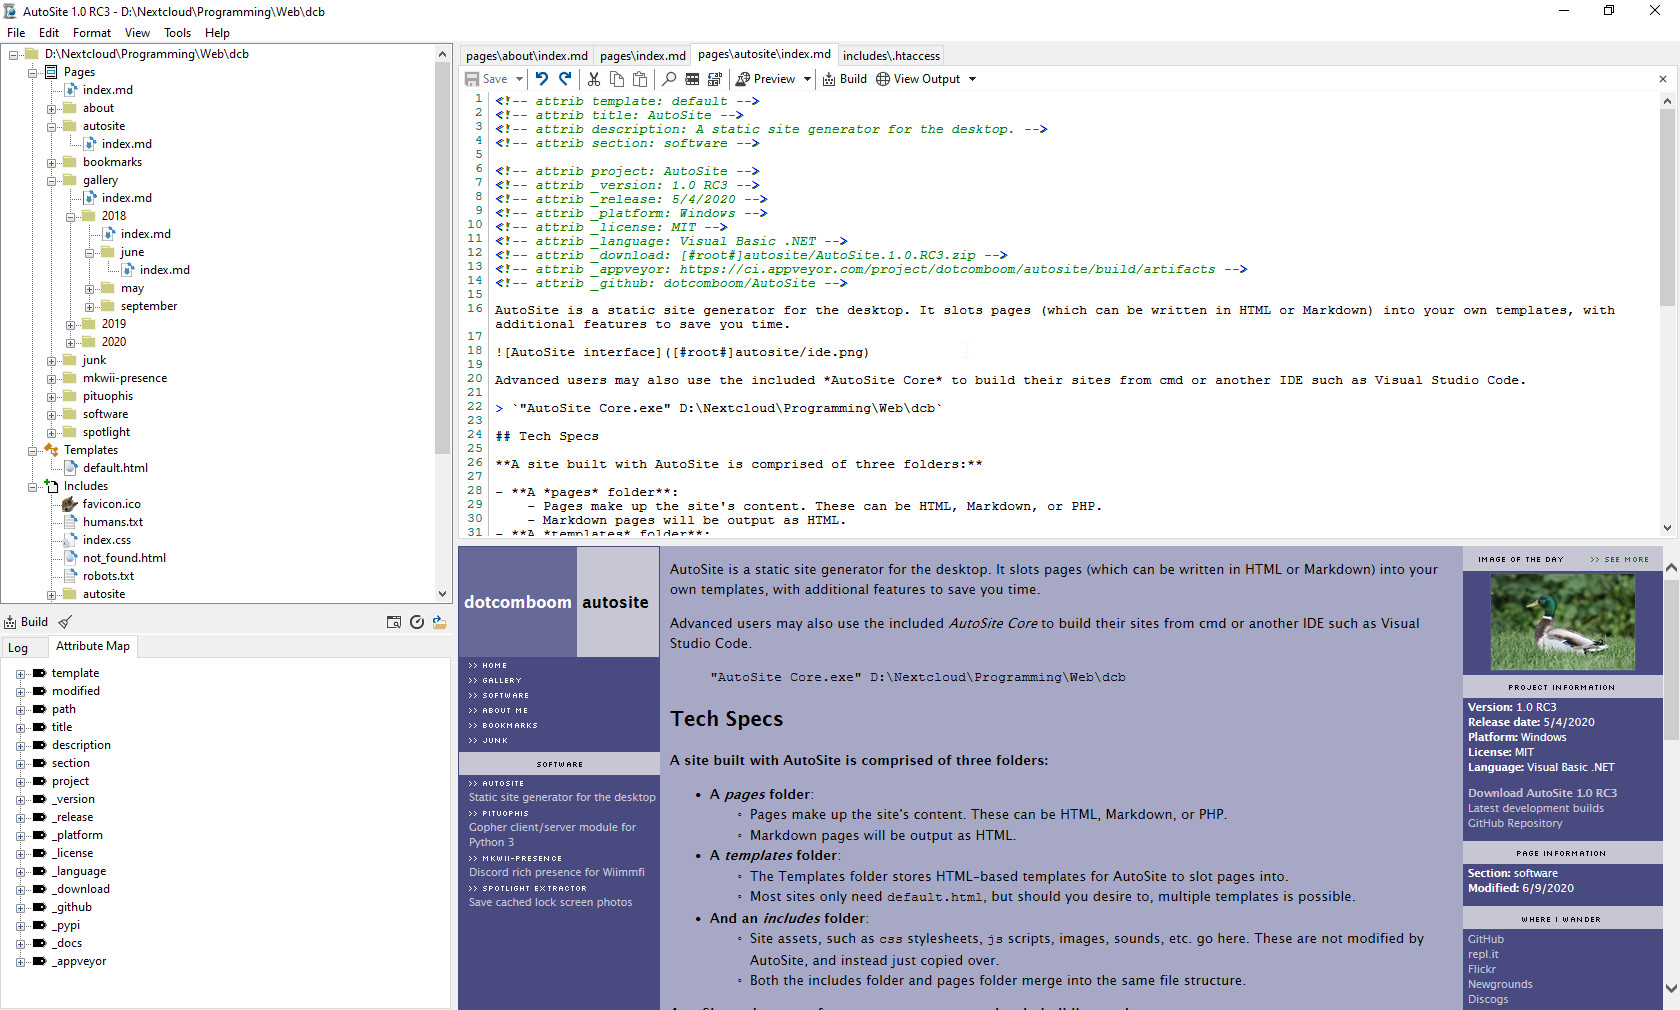Screen dimensions: 1680x1010
Task: Open the Format menu
Action: pyautogui.click(x=92, y=33)
